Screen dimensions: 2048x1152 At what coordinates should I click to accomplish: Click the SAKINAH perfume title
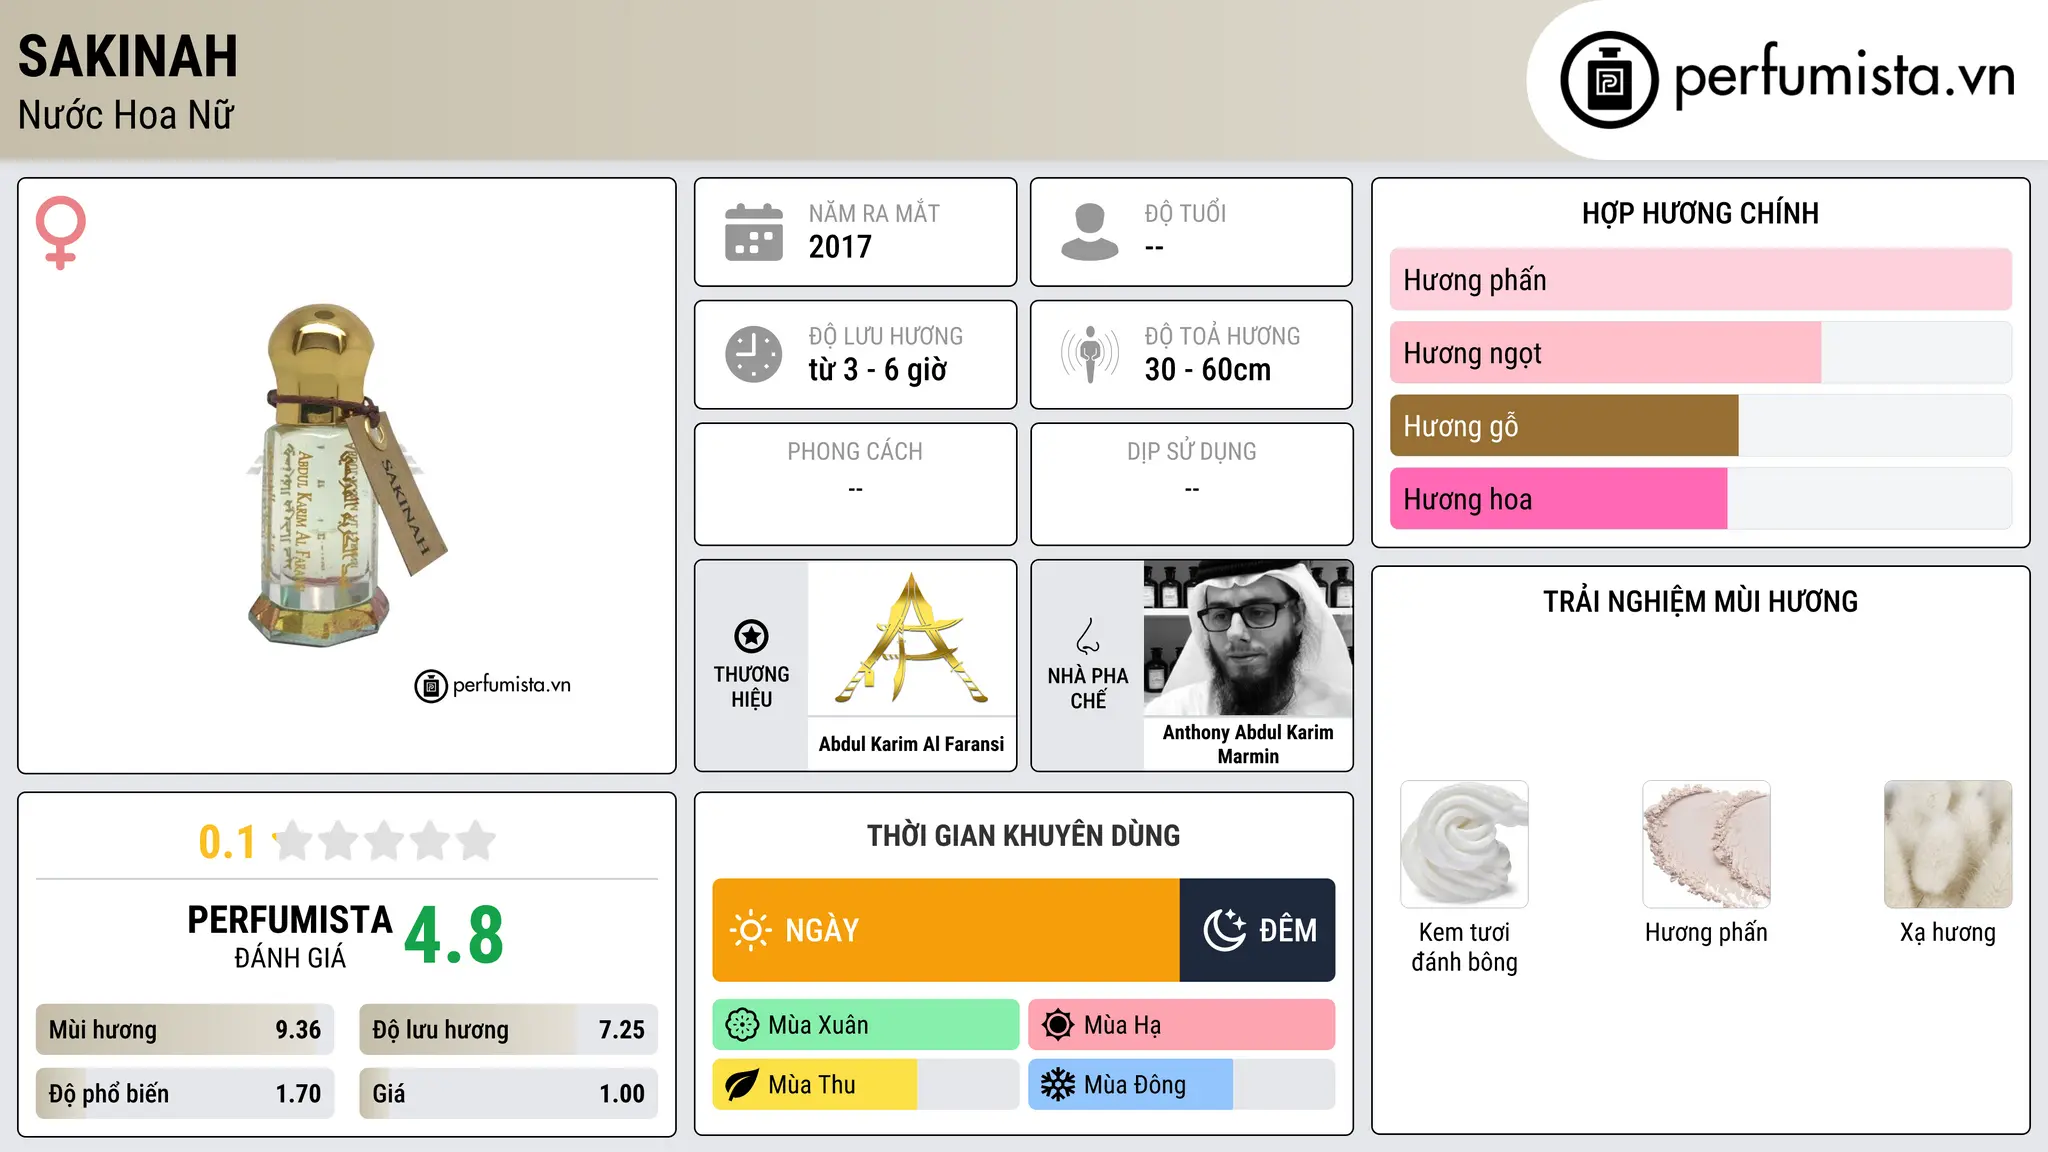(128, 56)
